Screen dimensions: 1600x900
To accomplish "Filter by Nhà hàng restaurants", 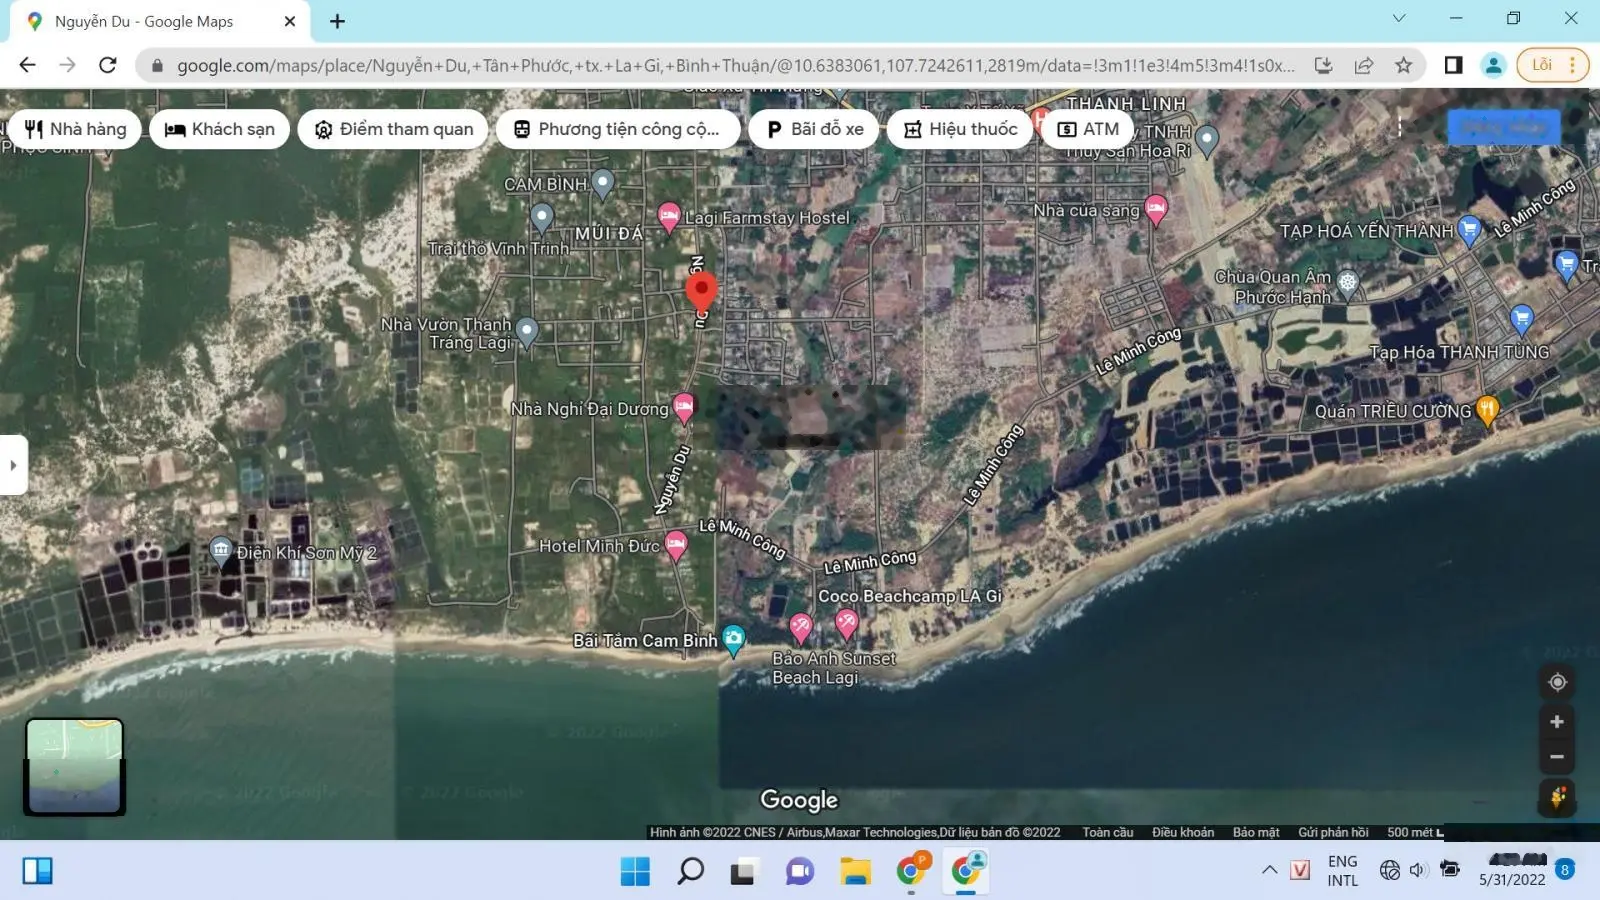I will (x=76, y=129).
